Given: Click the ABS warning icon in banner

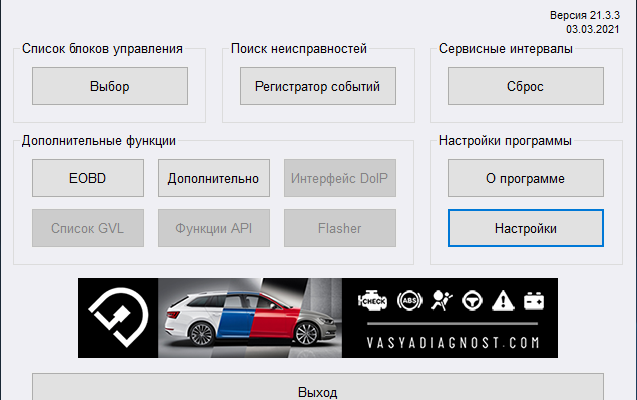Looking at the screenshot, I should click(409, 301).
